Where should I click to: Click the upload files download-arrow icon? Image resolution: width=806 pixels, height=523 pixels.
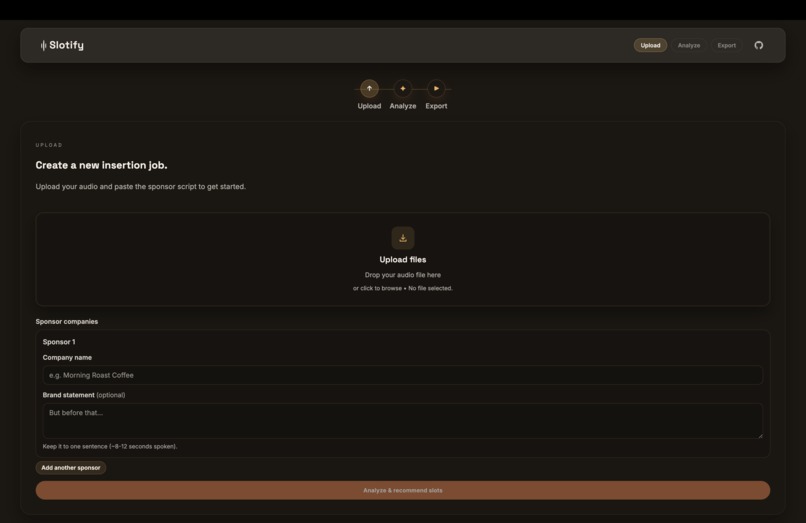pos(403,238)
